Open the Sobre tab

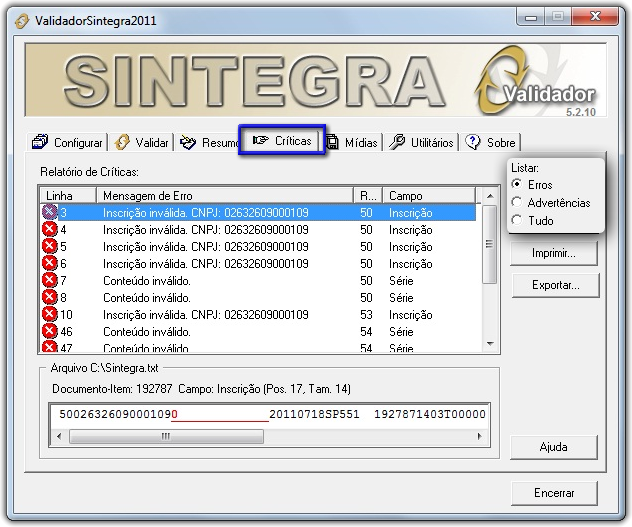point(491,142)
